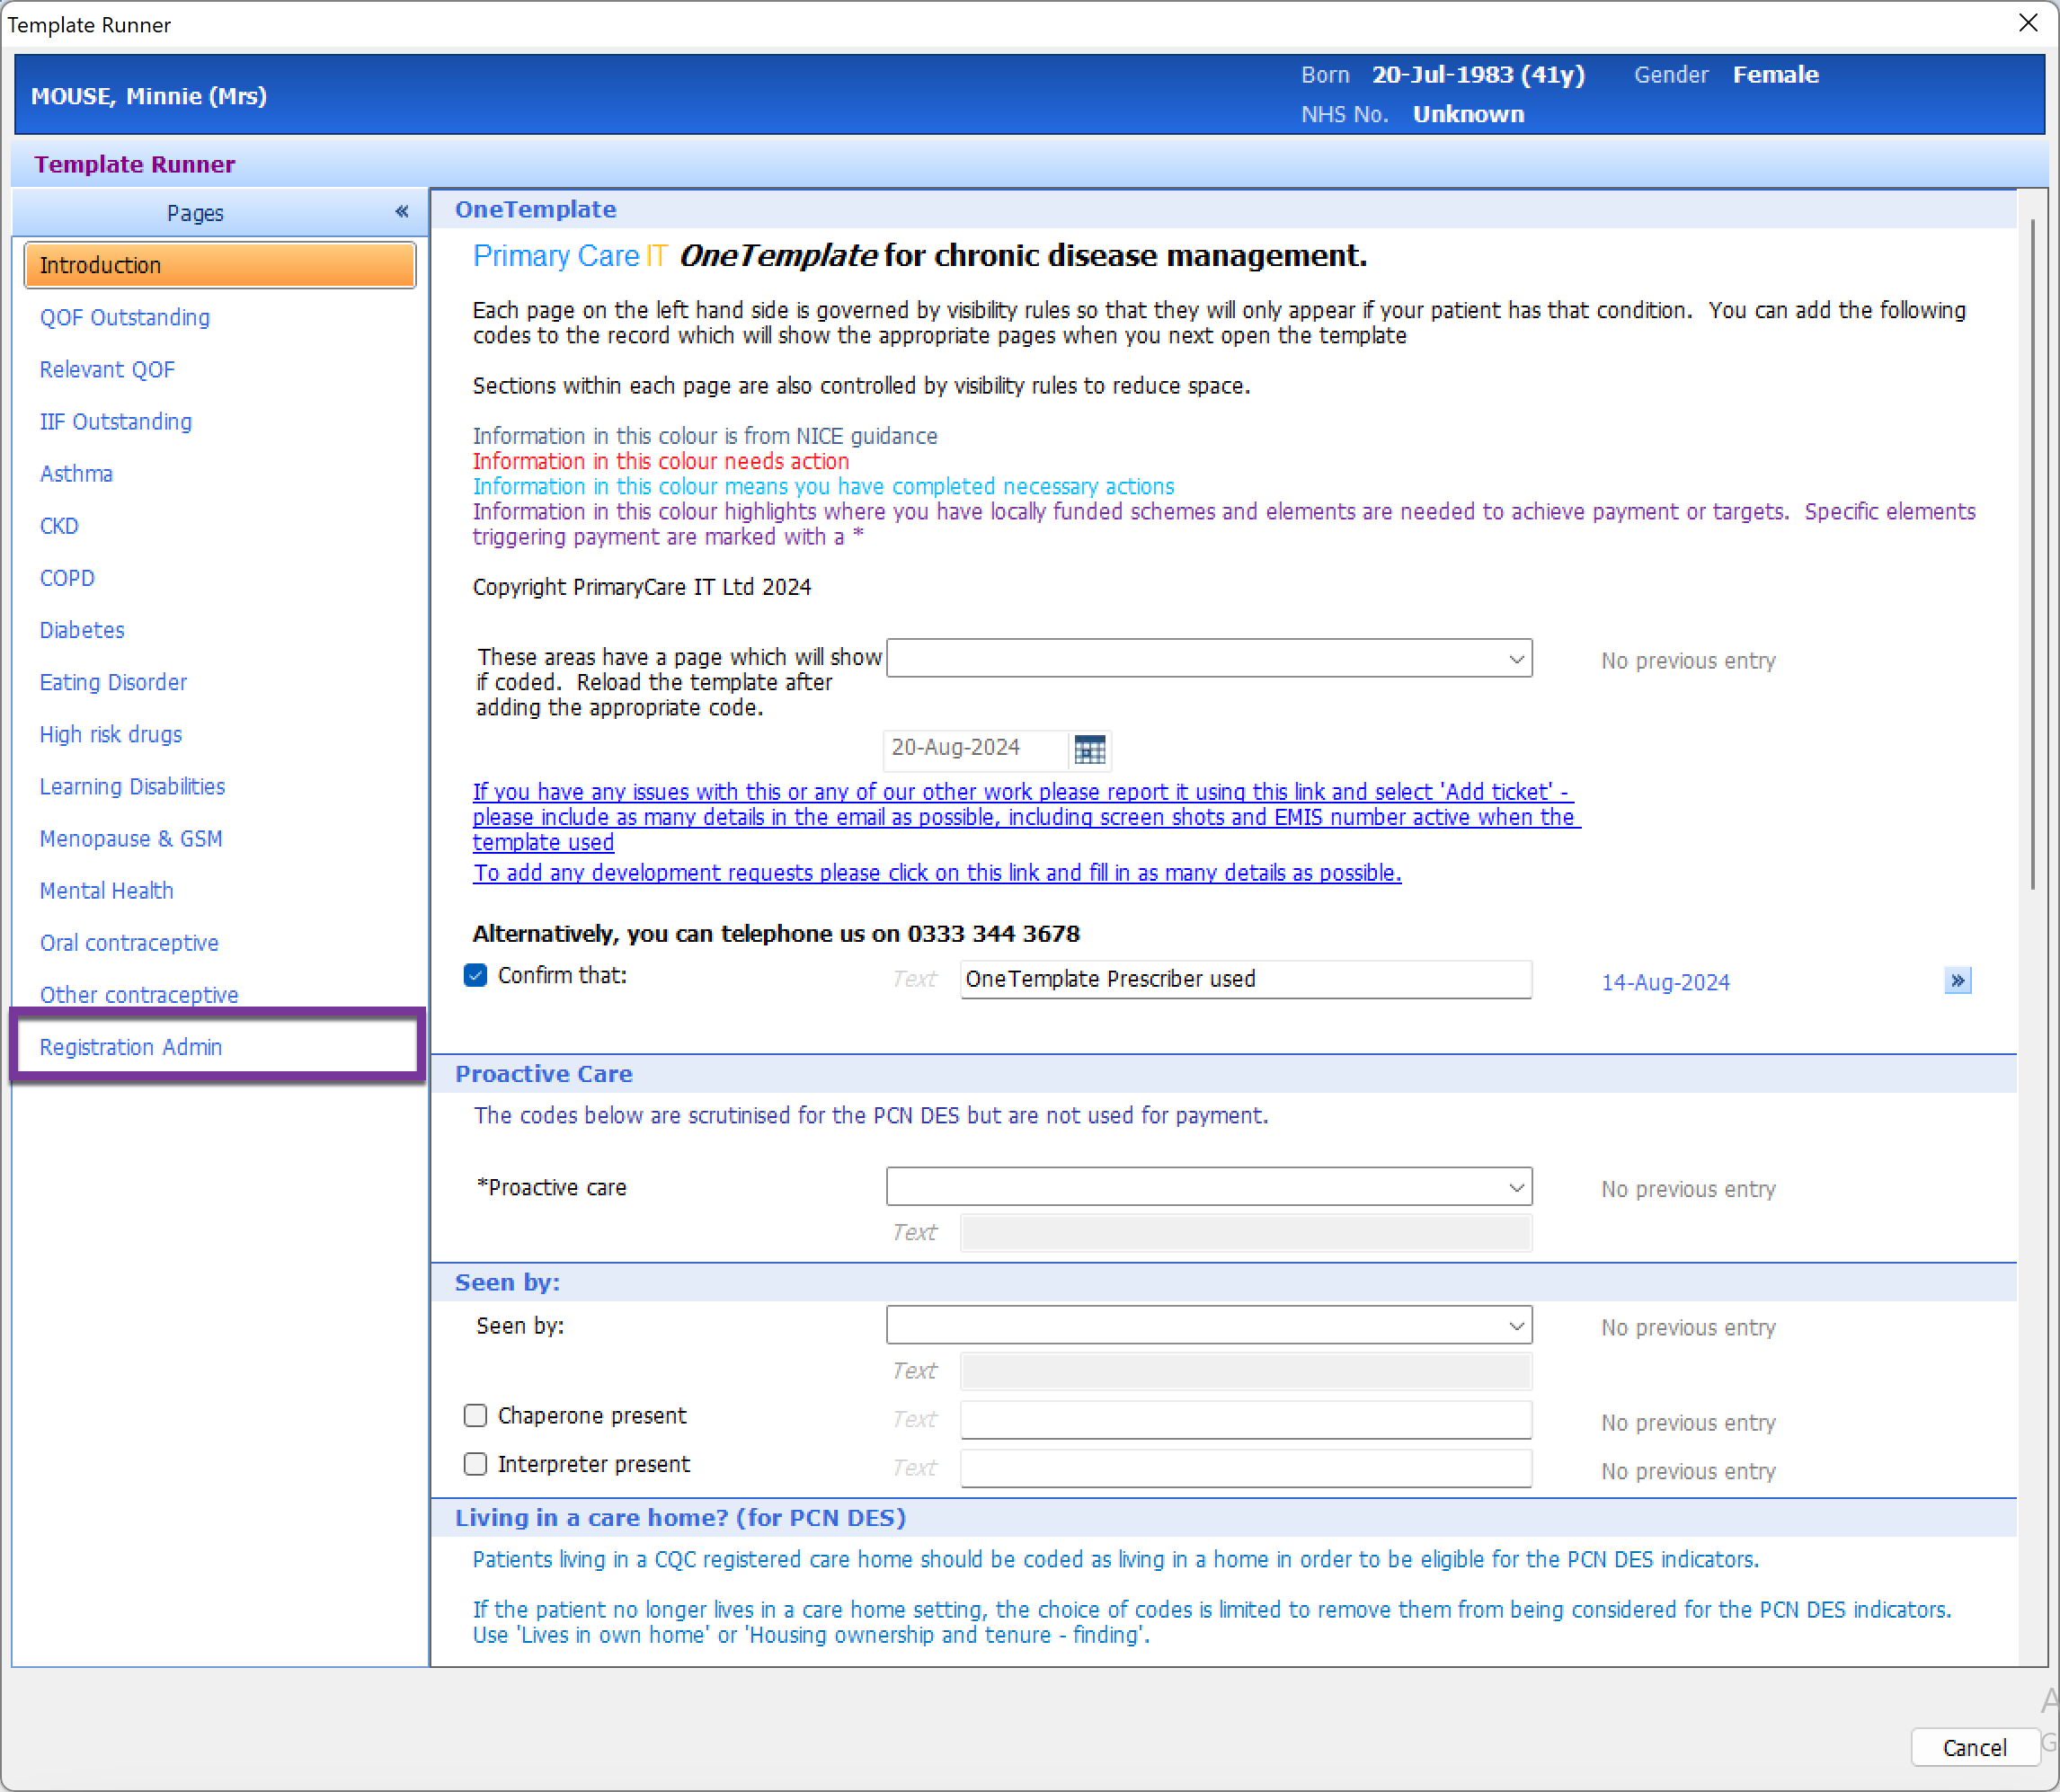
Task: Open the Learning Disabilities page
Action: [x=132, y=786]
